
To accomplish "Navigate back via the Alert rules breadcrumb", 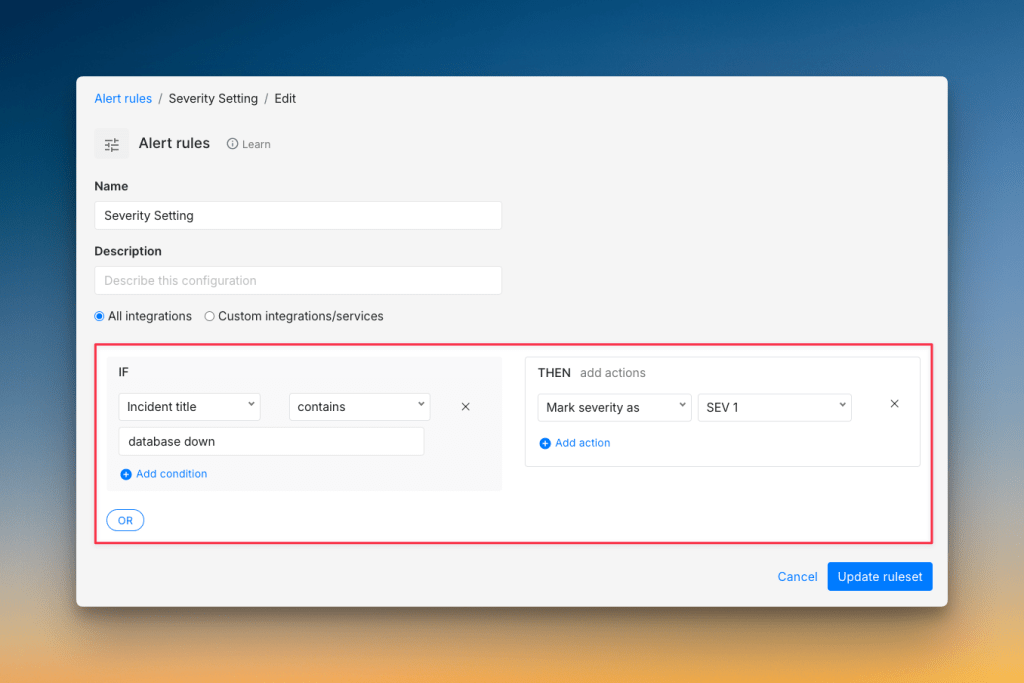I will pyautogui.click(x=122, y=98).
